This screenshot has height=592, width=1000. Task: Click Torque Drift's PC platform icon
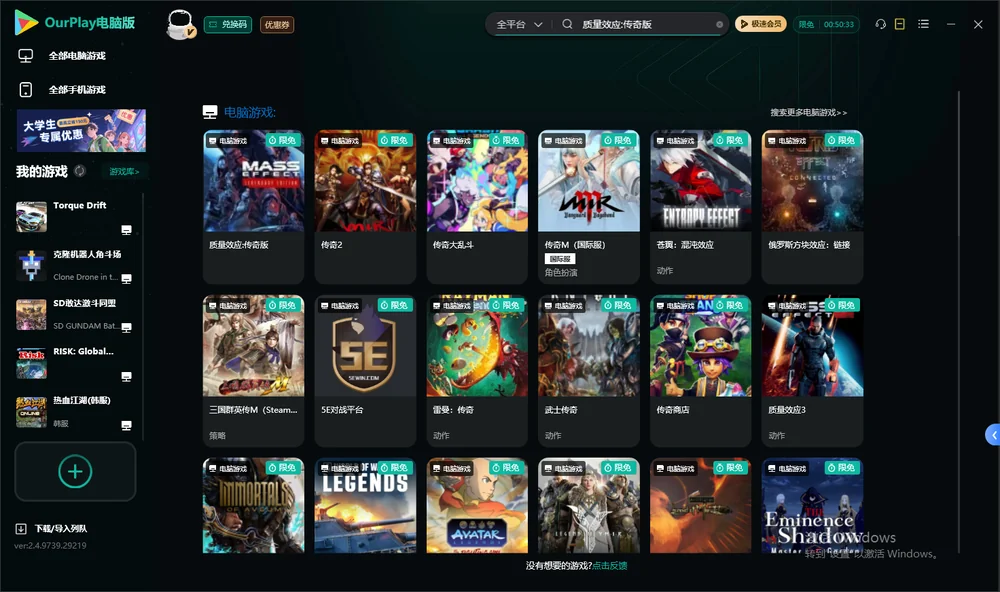[126, 230]
